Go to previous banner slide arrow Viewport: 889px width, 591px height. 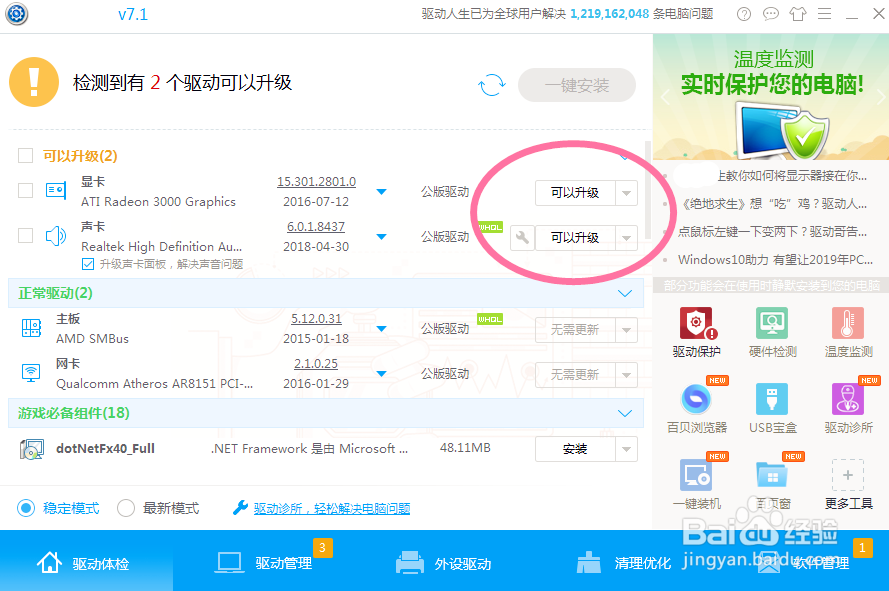pos(666,97)
